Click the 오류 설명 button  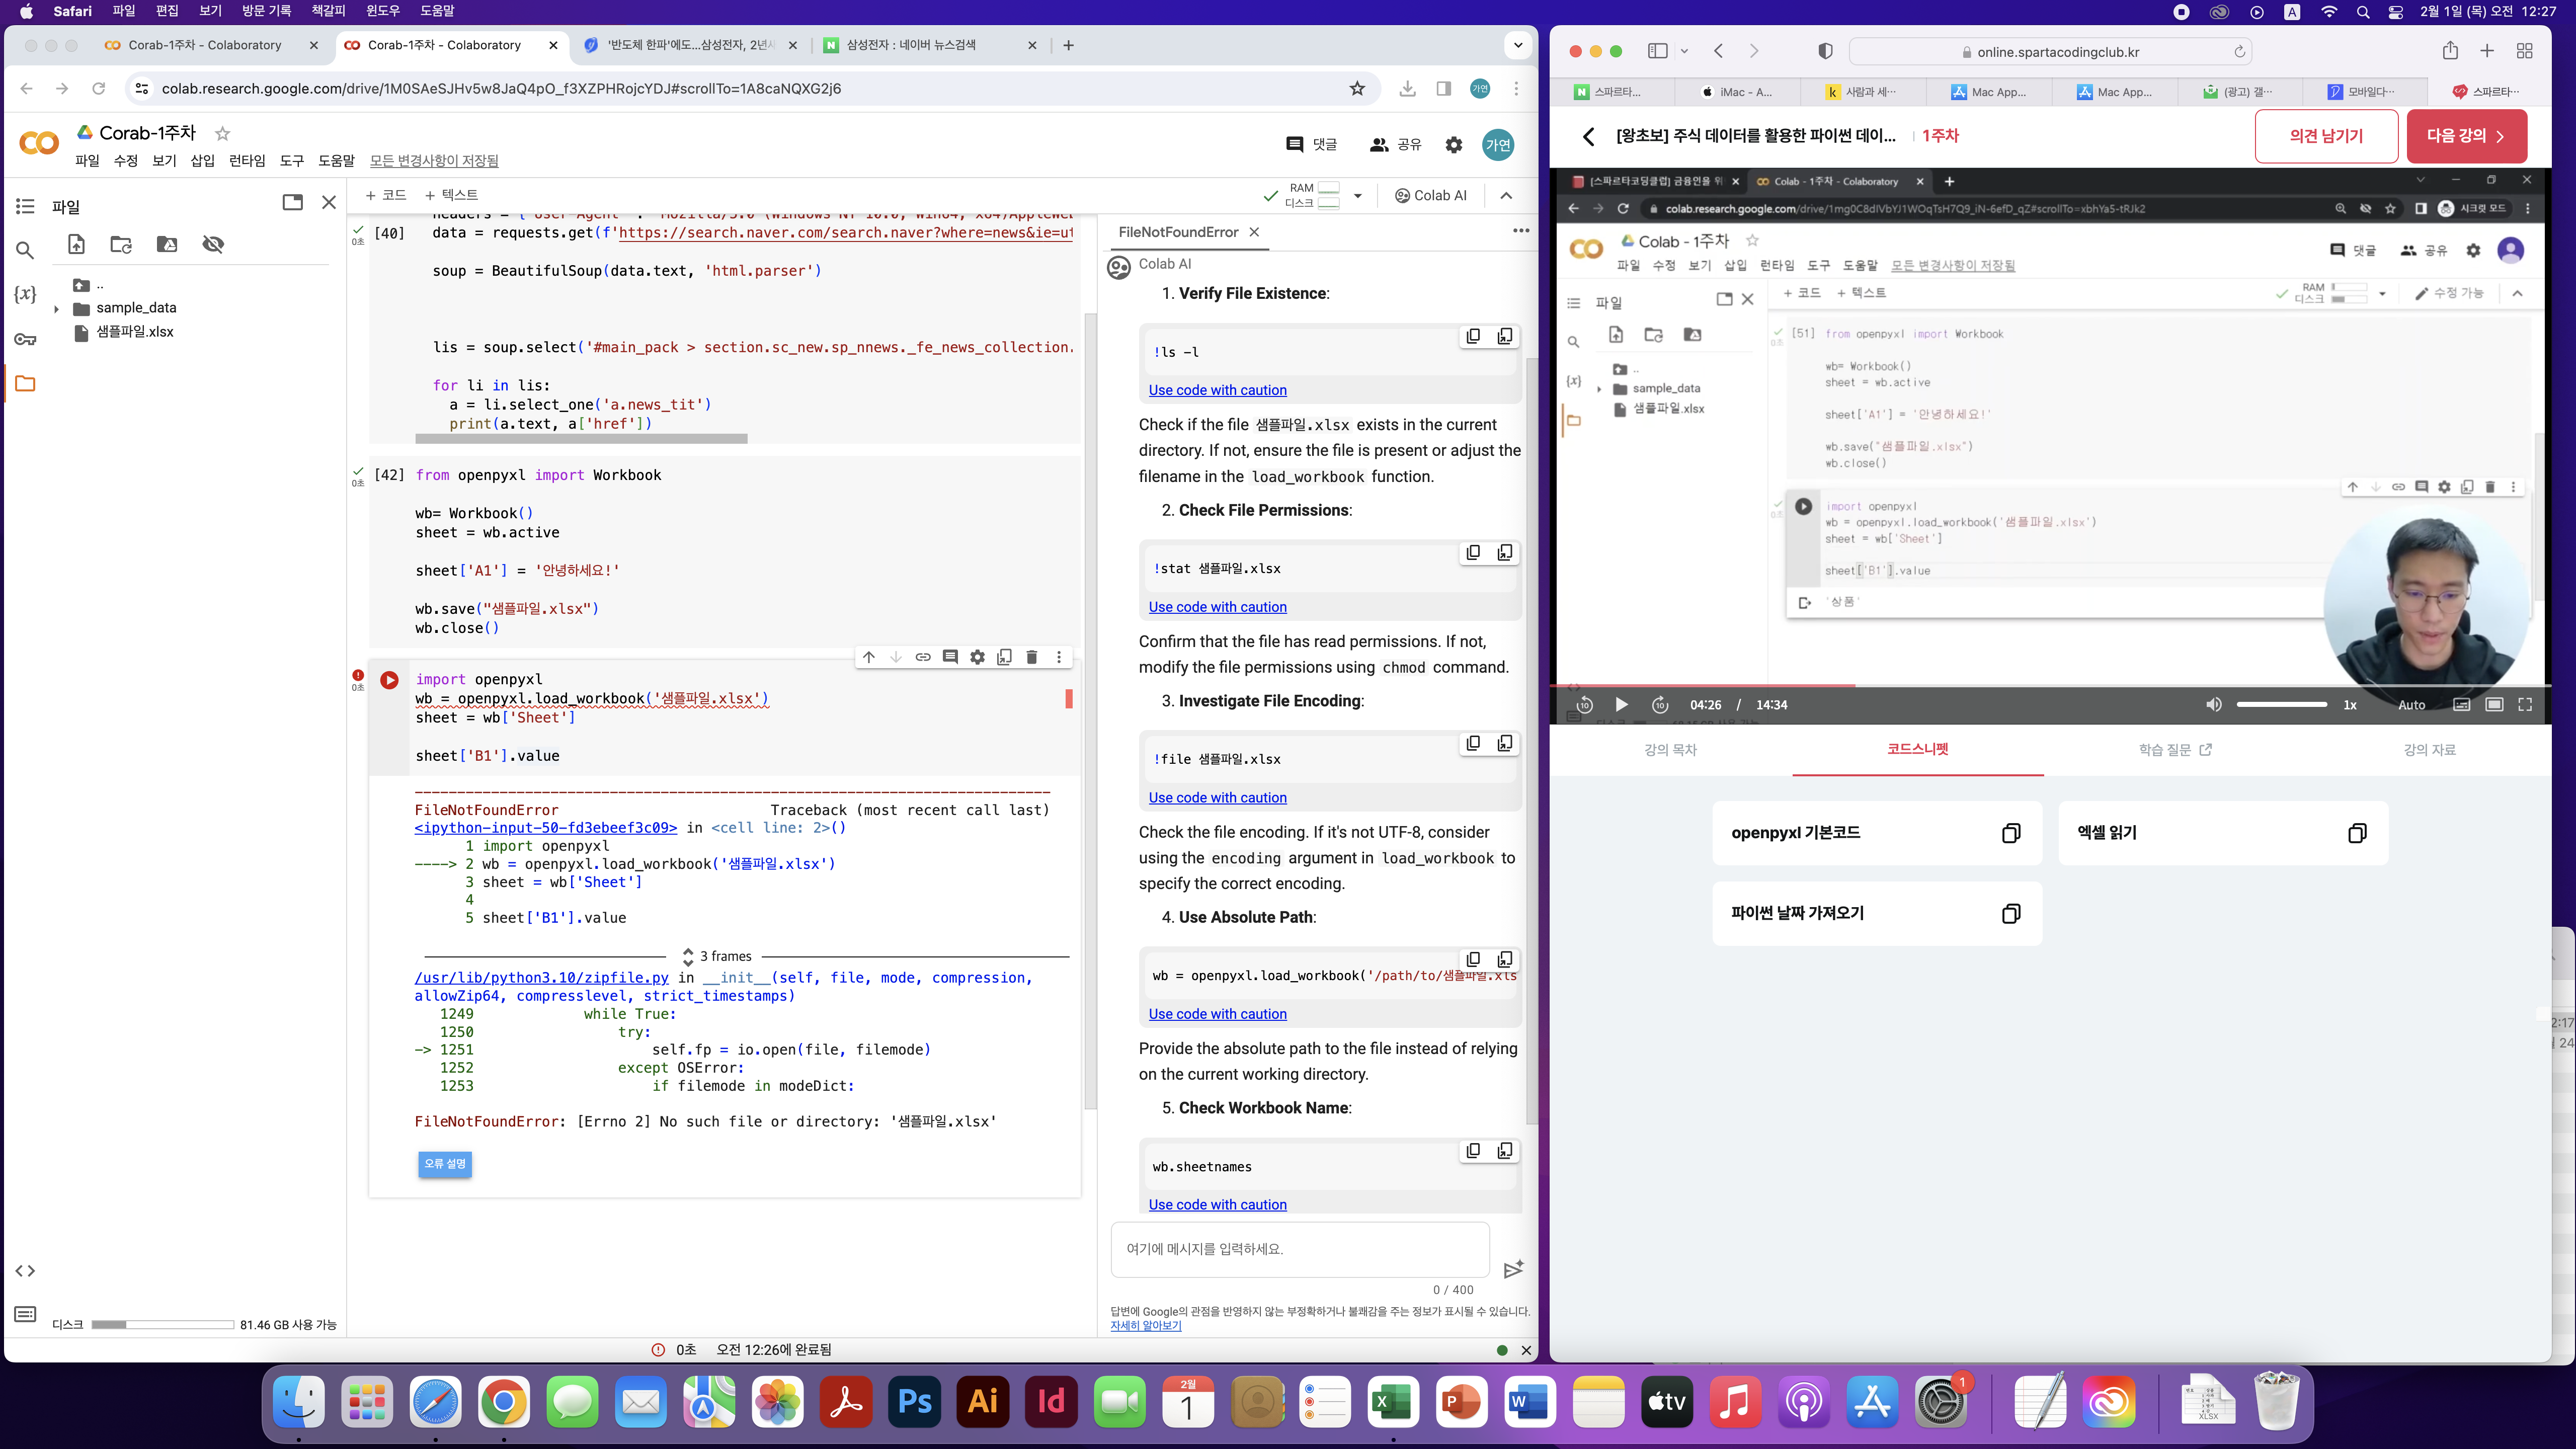coord(444,1164)
